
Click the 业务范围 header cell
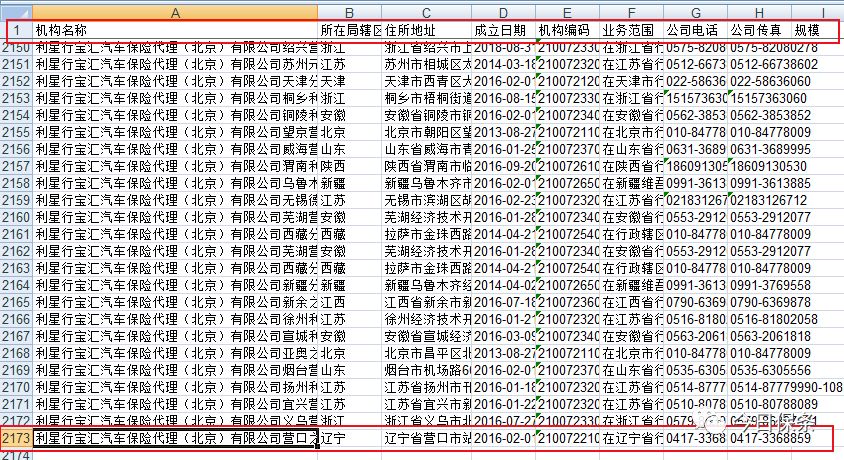tap(631, 30)
